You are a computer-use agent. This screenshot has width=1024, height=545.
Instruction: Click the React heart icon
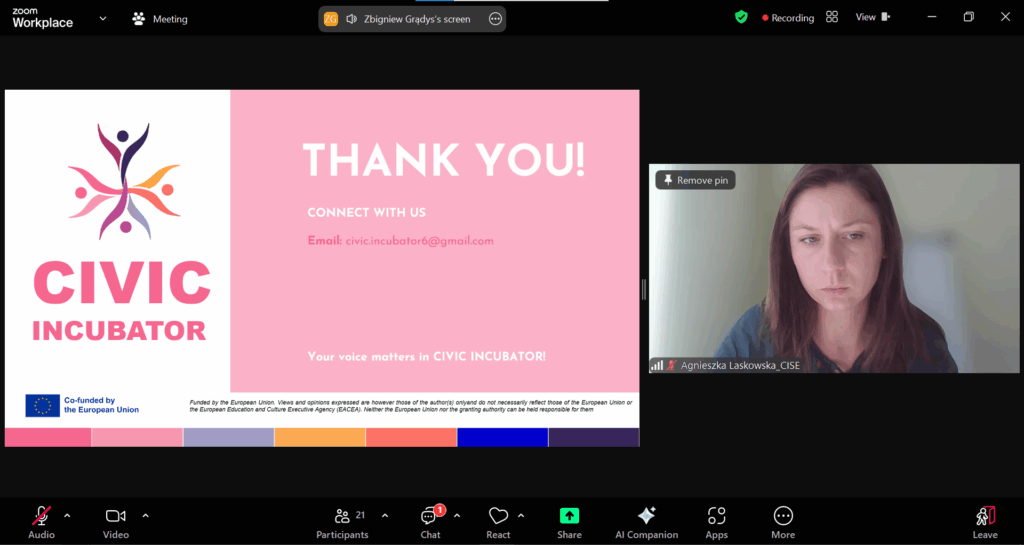498,516
